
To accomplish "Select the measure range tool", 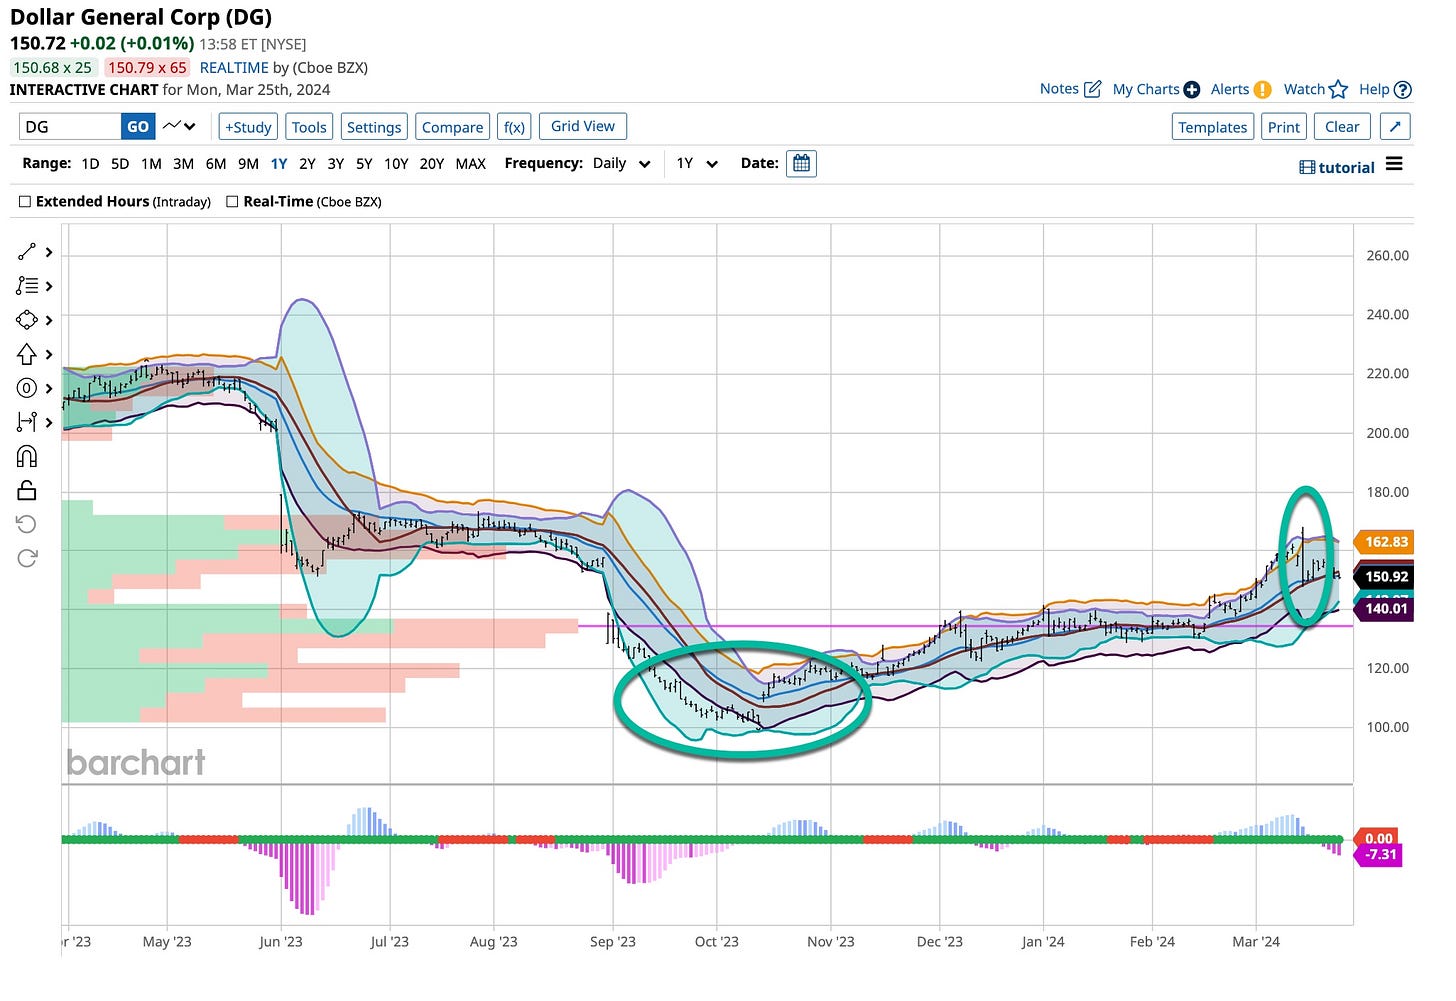I will pyautogui.click(x=27, y=422).
